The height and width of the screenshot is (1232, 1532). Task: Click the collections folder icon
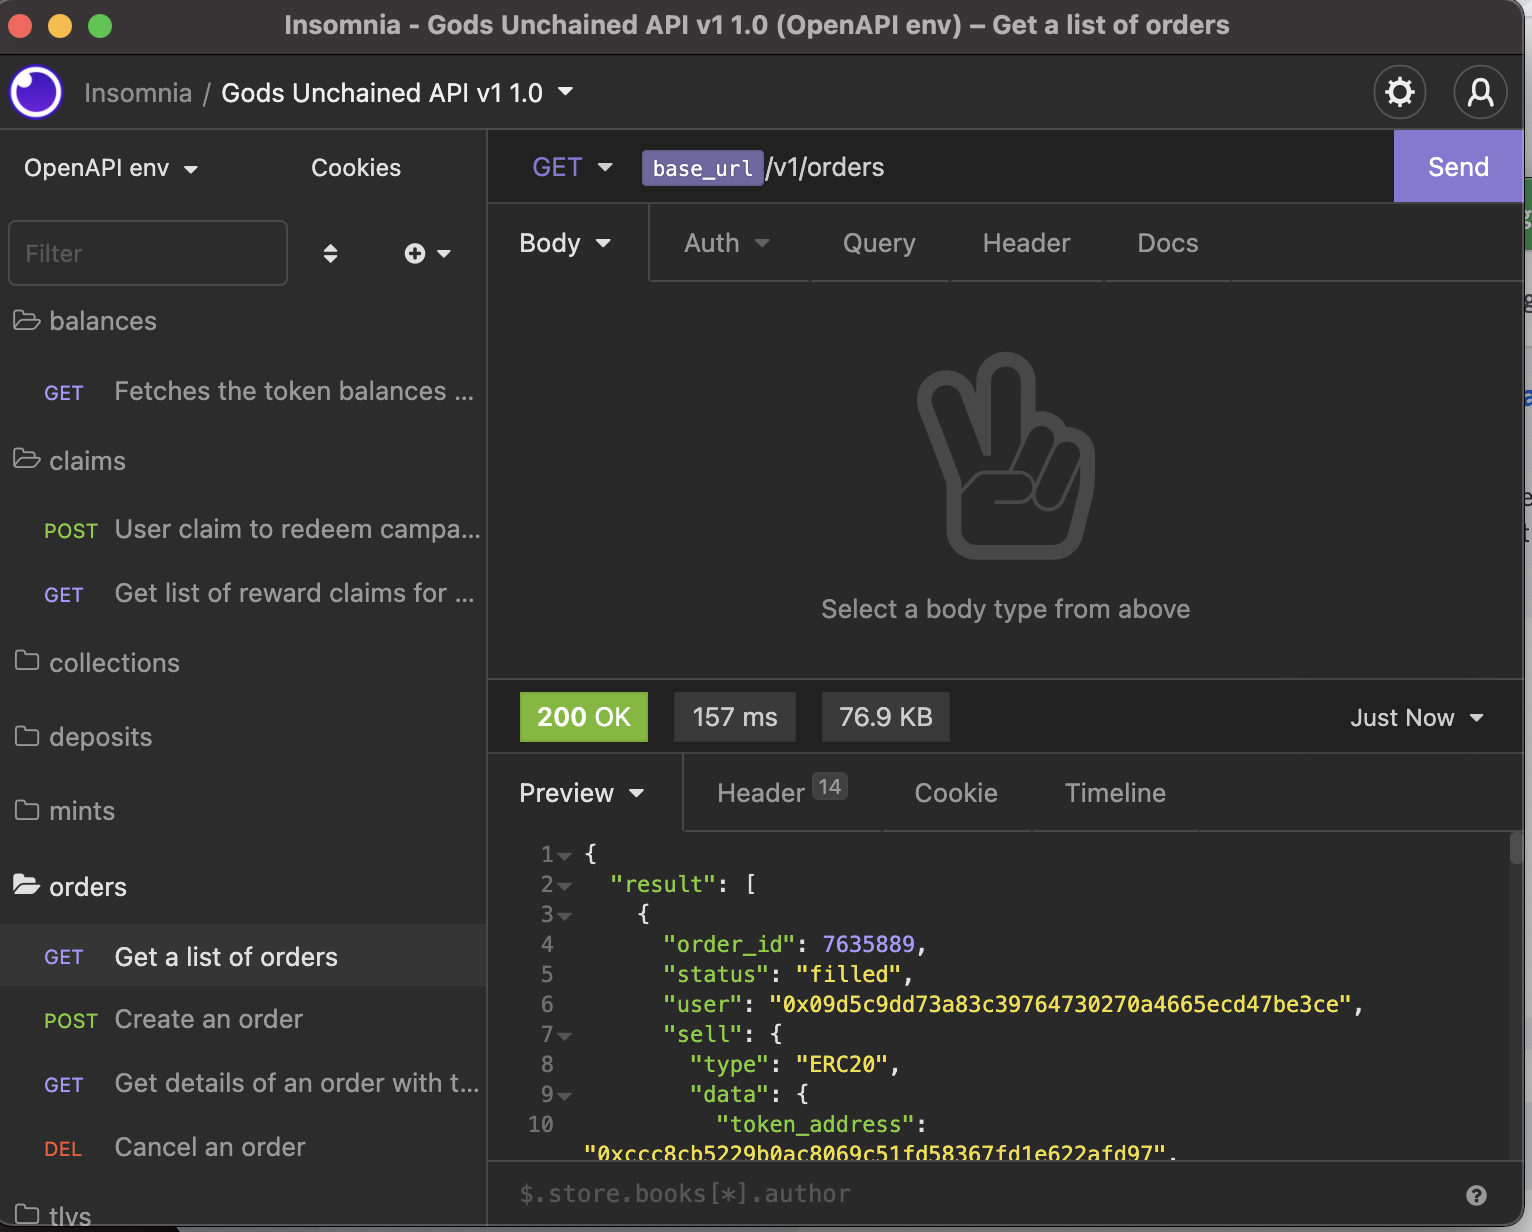pyautogui.click(x=27, y=661)
